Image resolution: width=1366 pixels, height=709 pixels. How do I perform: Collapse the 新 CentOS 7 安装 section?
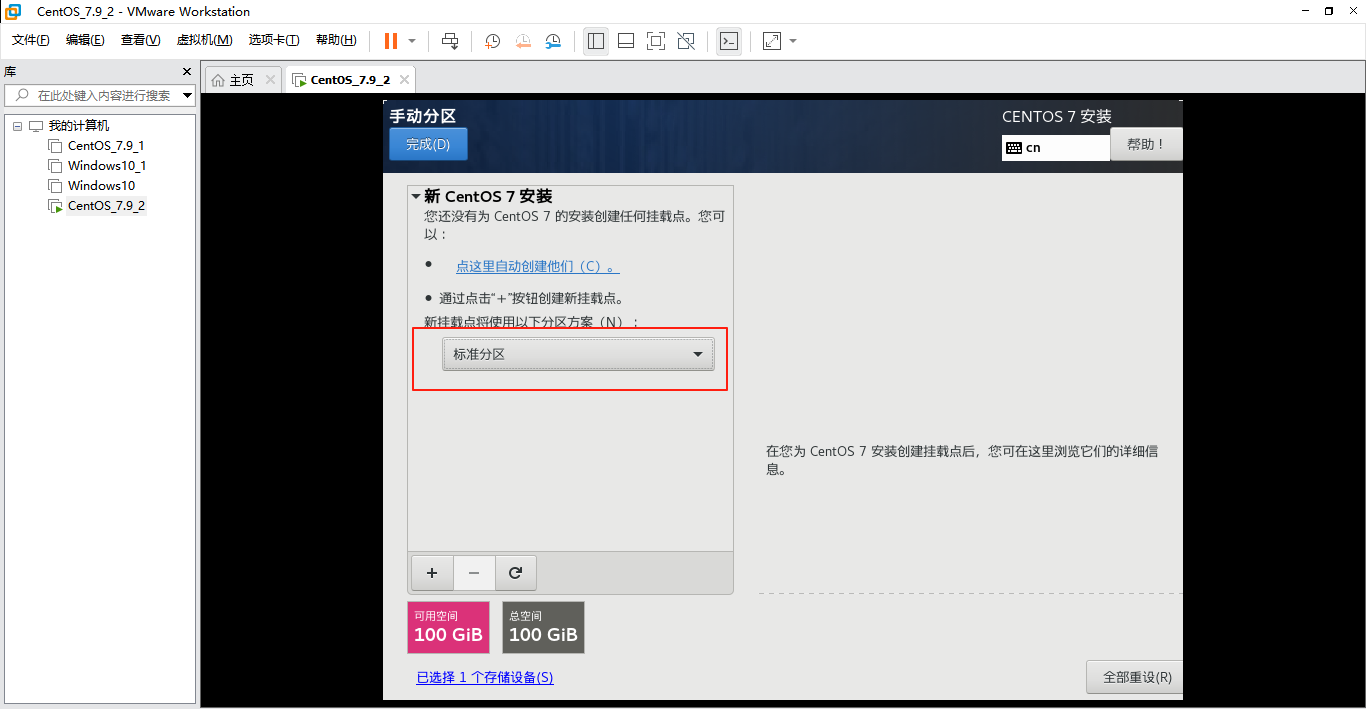pos(416,196)
